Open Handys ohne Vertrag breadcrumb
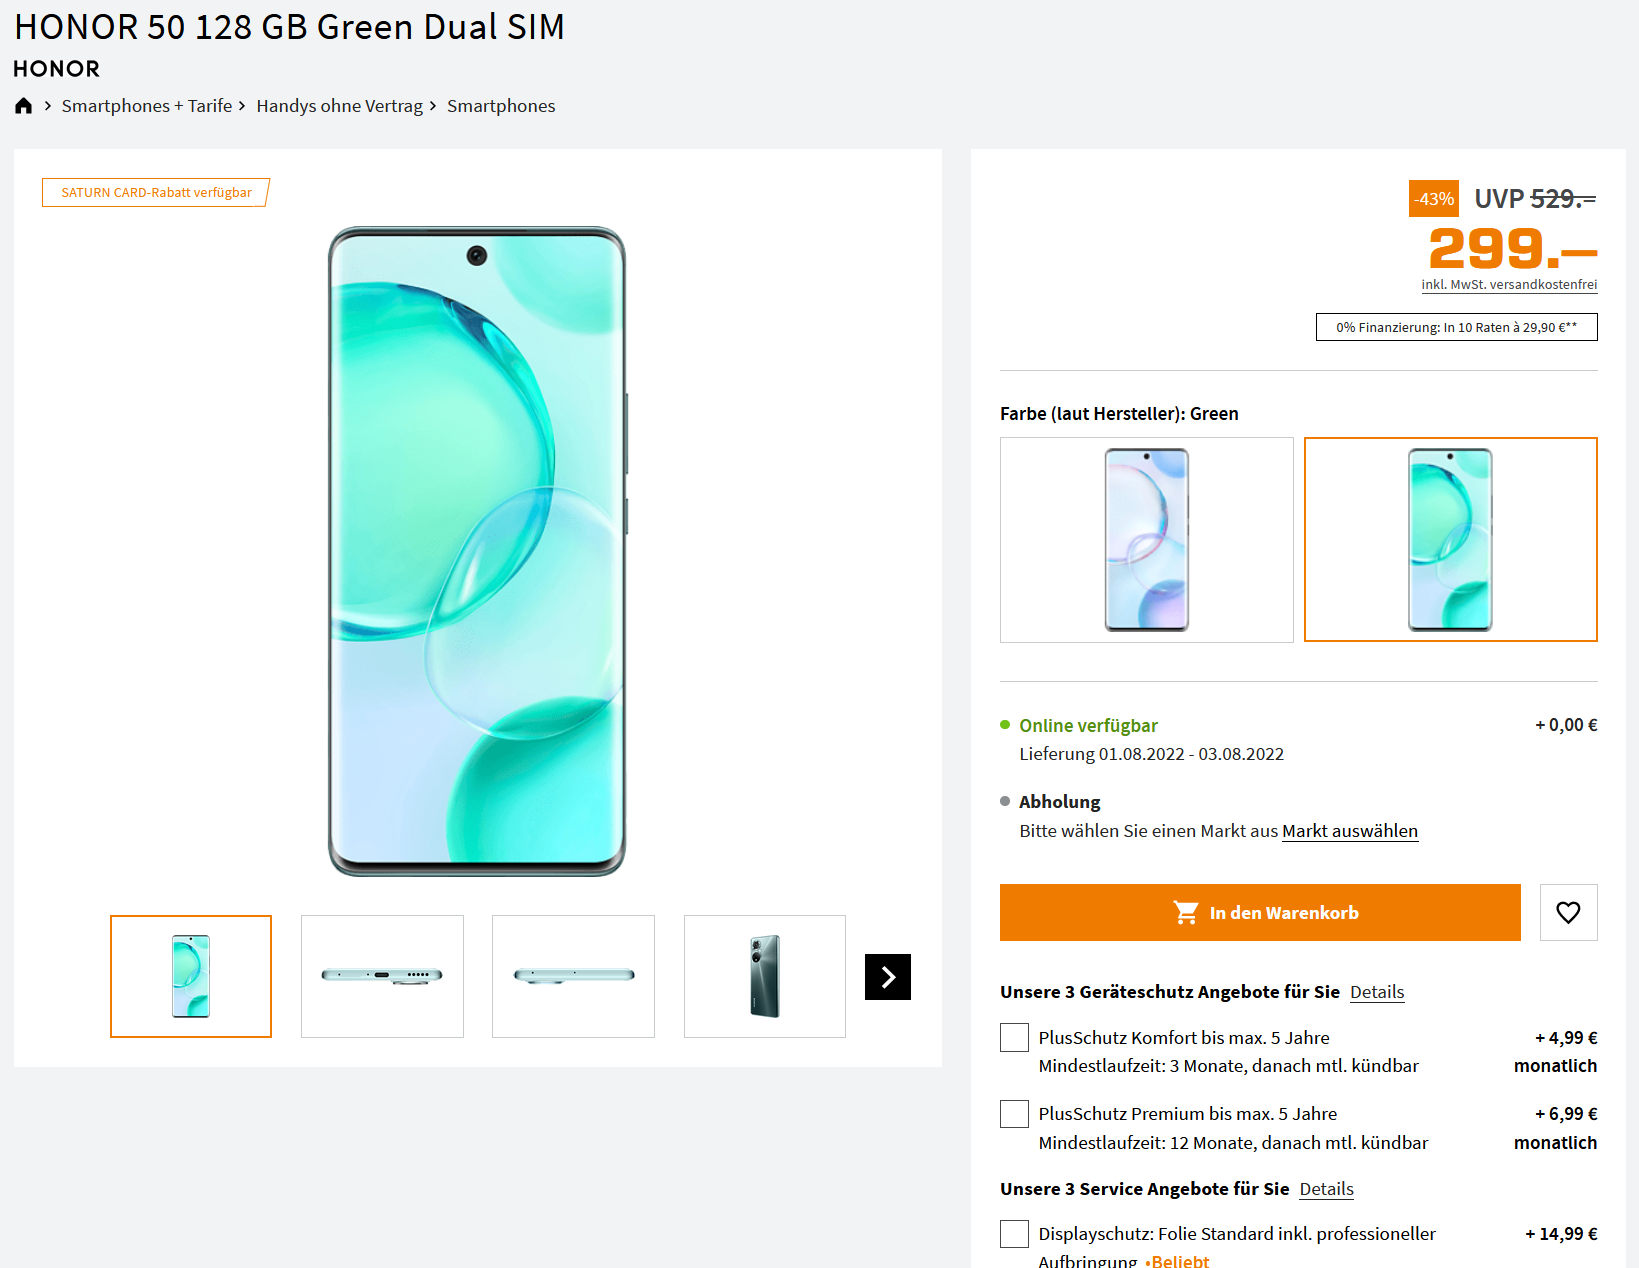 [x=340, y=106]
